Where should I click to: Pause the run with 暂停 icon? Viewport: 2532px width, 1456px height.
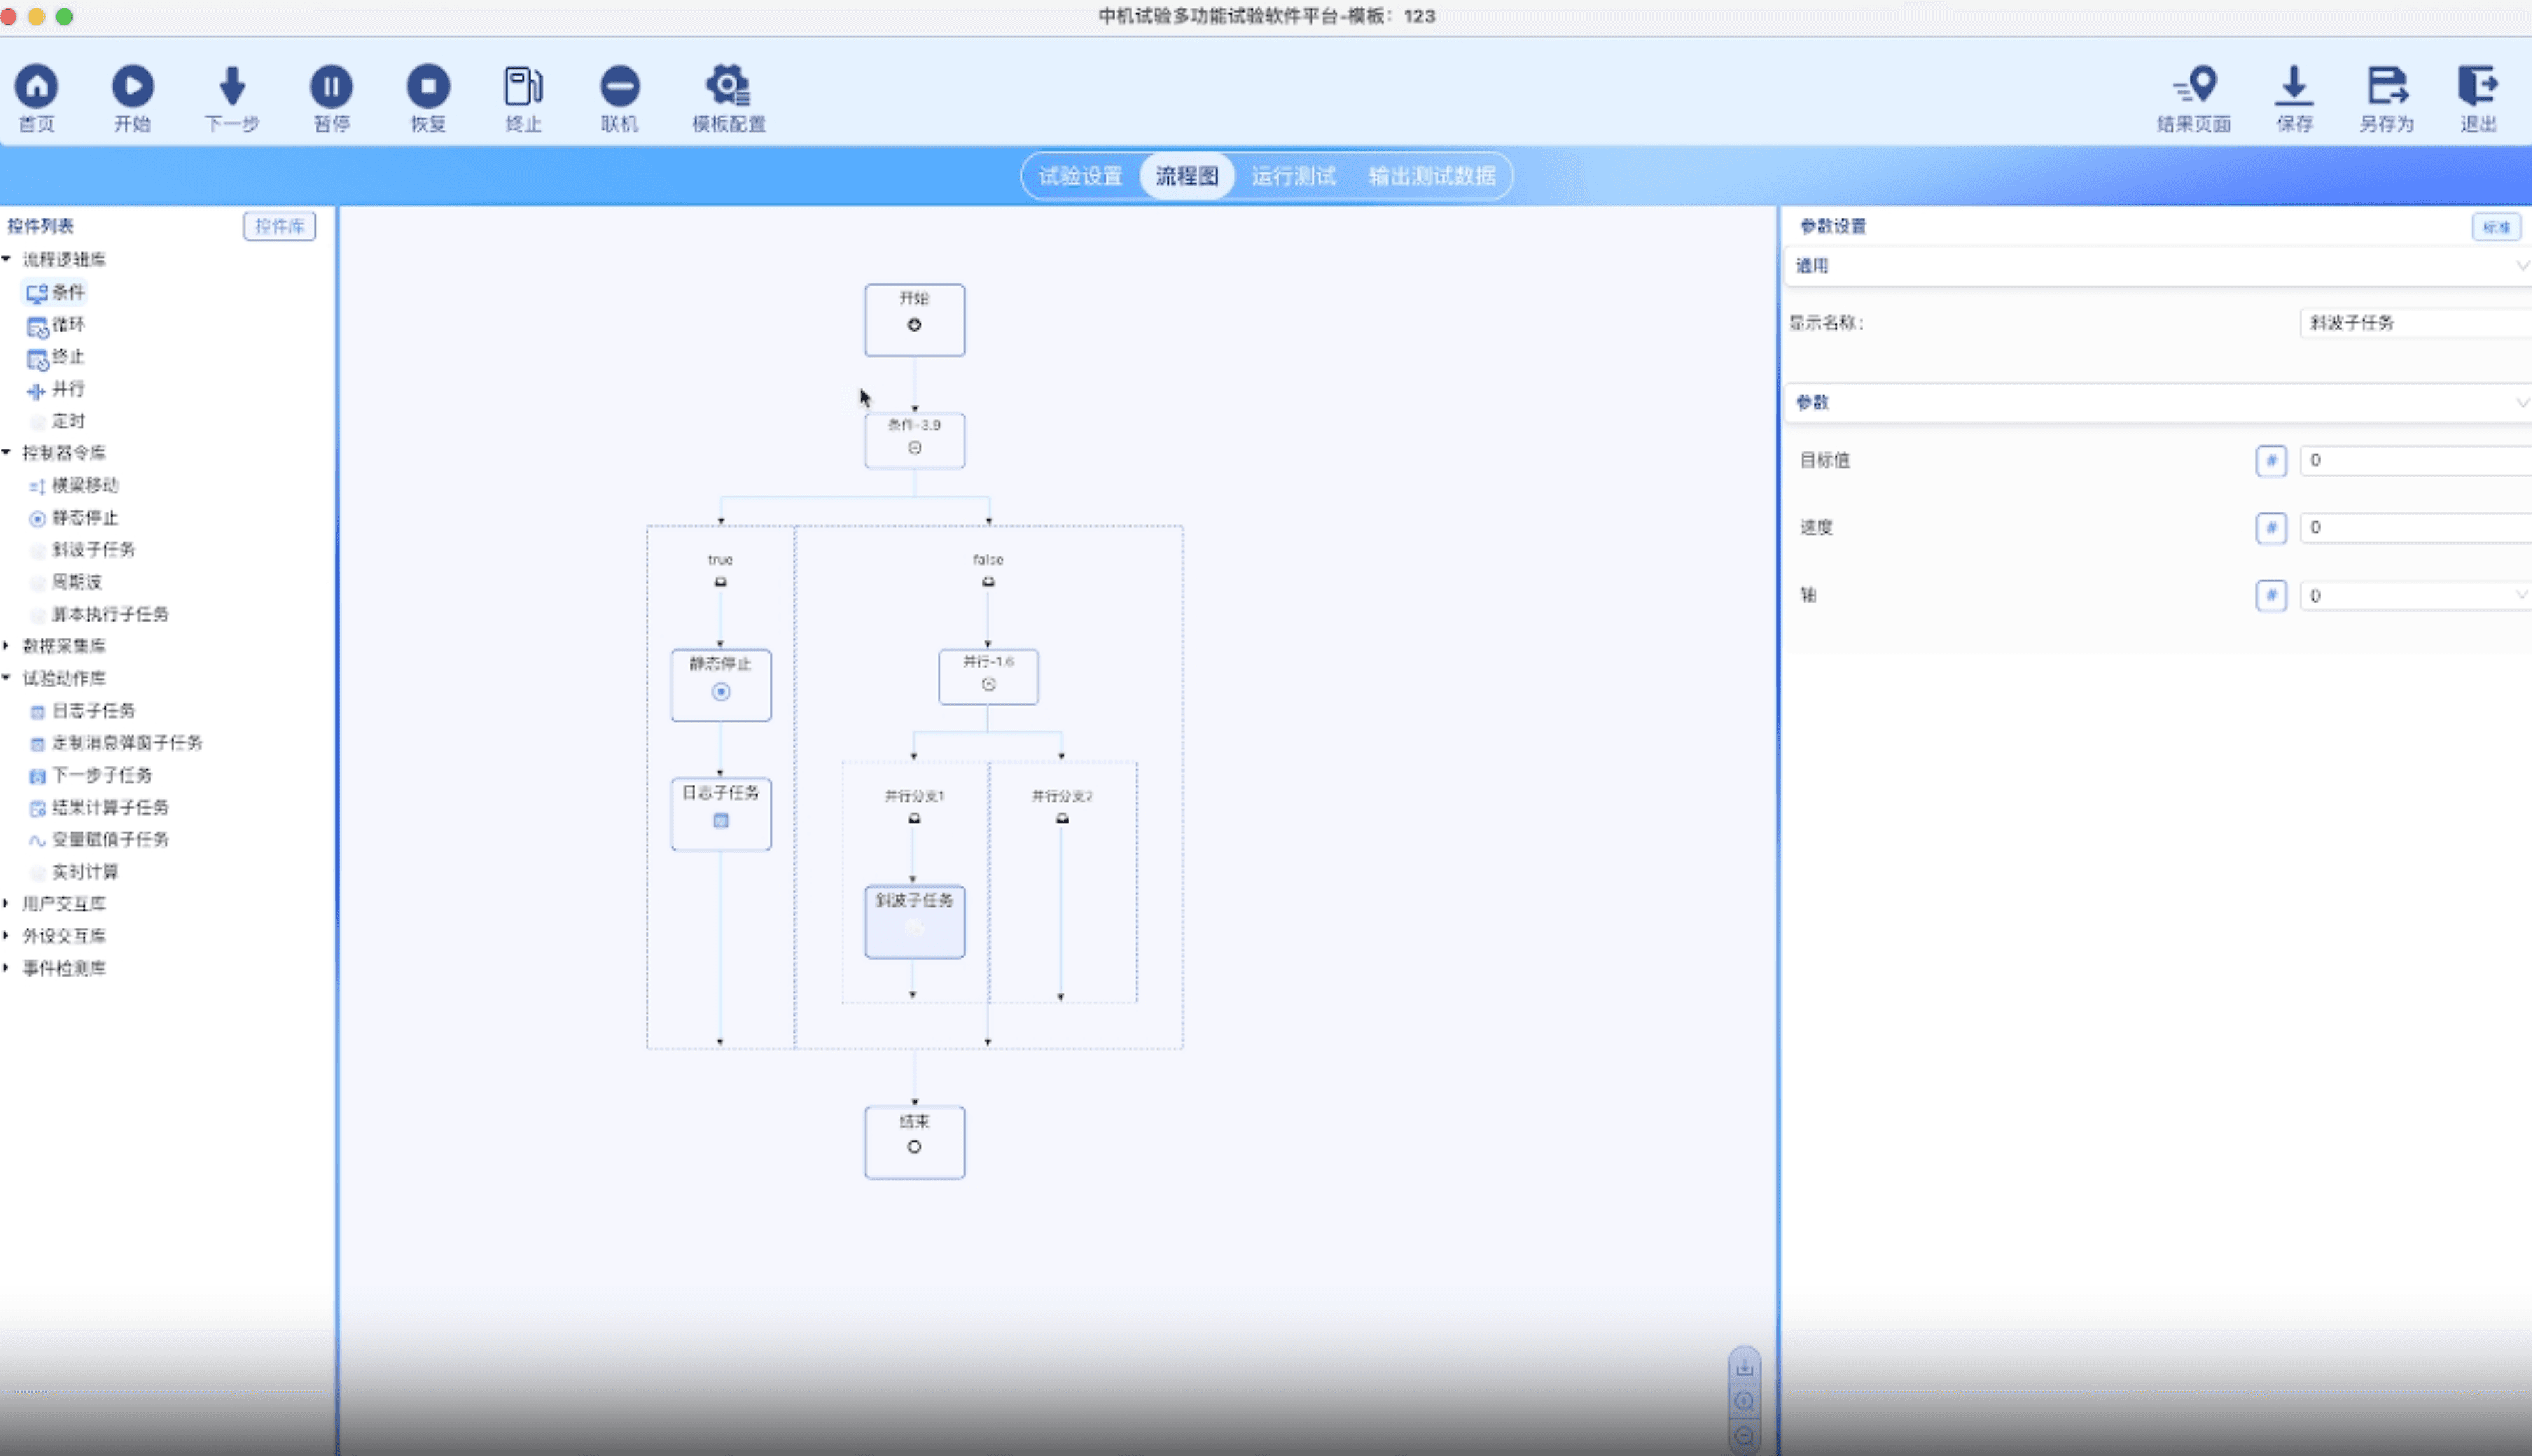[331, 86]
